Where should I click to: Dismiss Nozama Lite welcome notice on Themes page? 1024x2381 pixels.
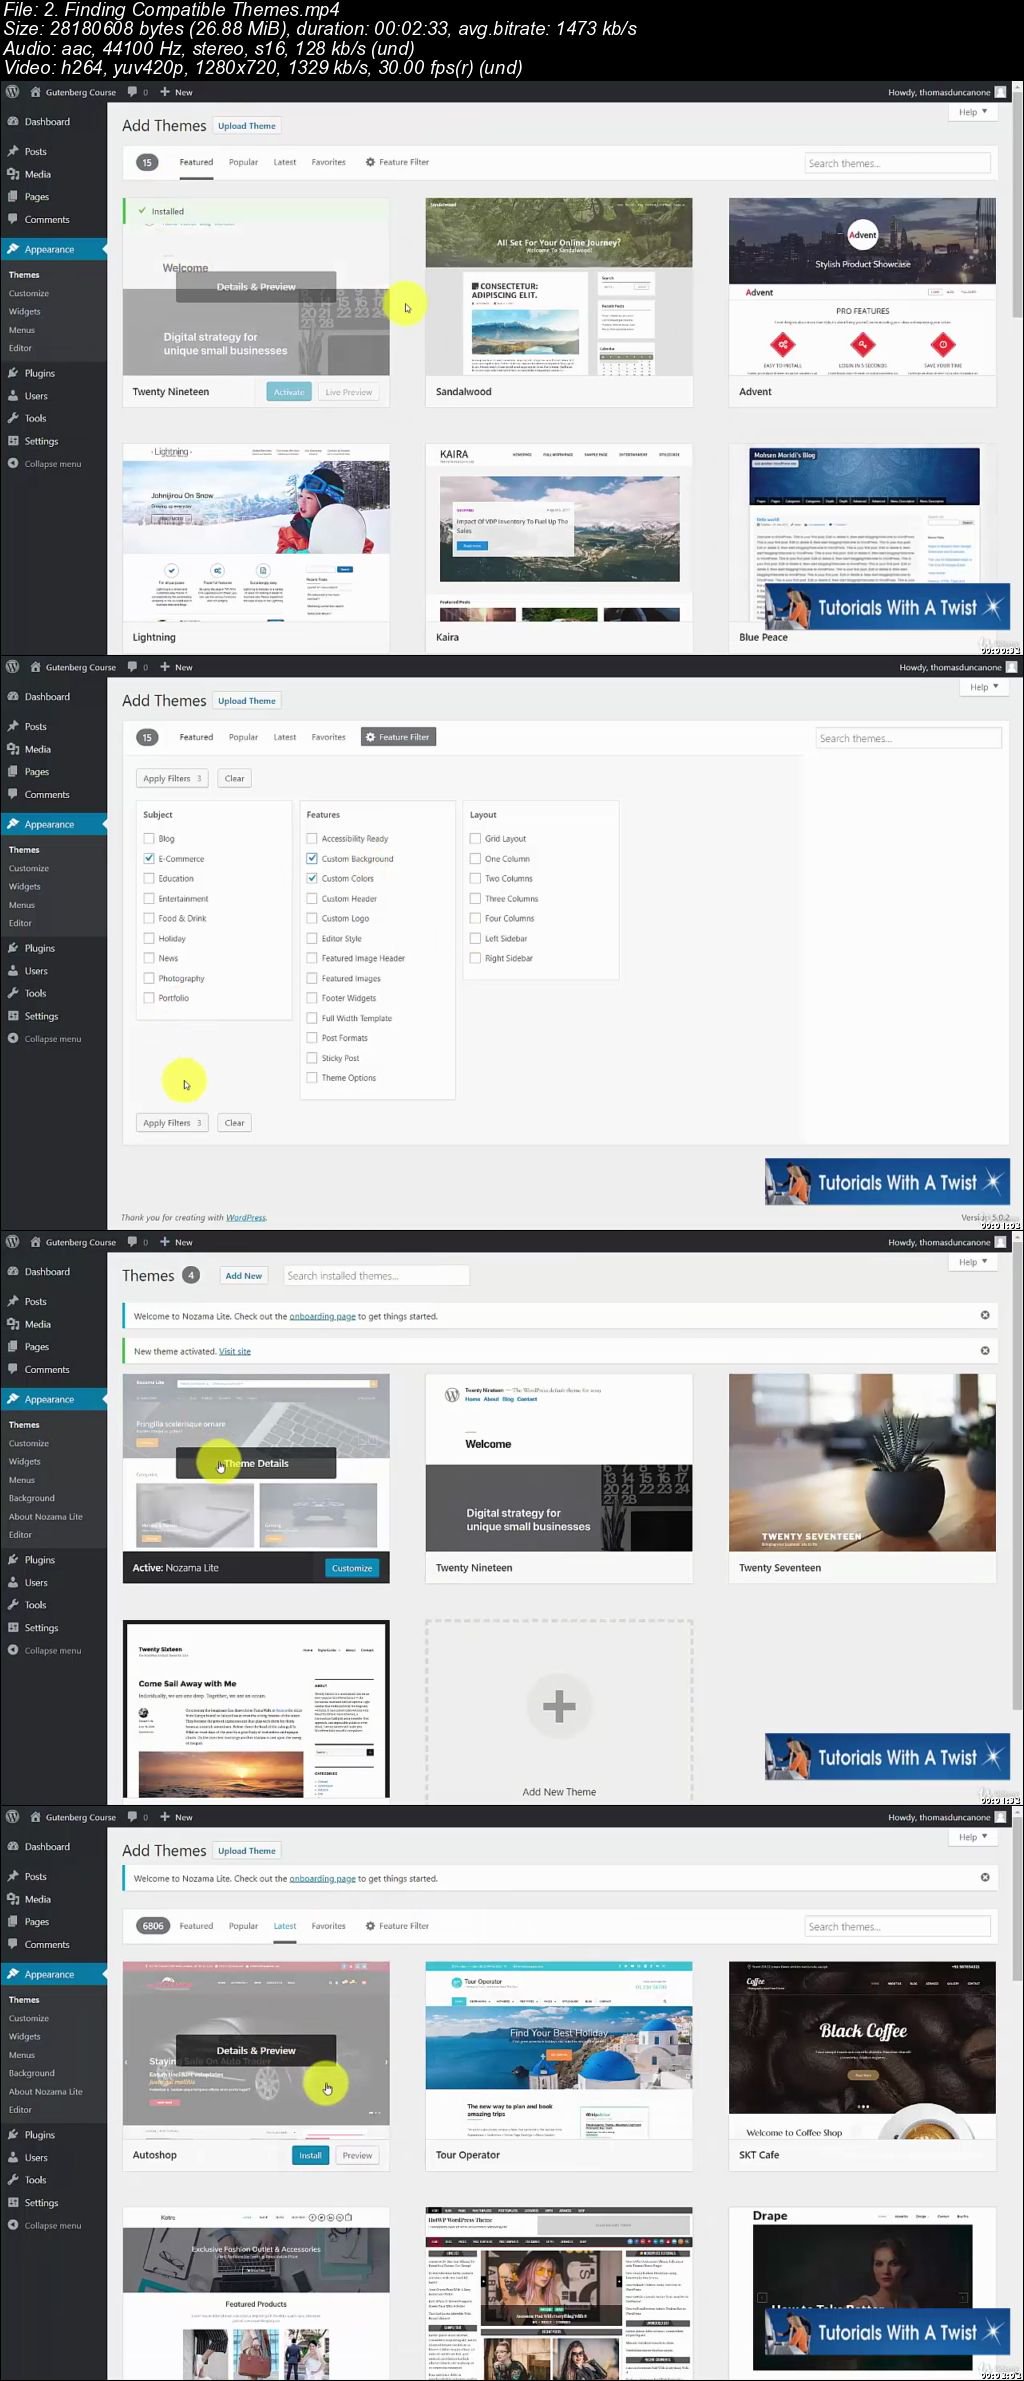pyautogui.click(x=985, y=1316)
